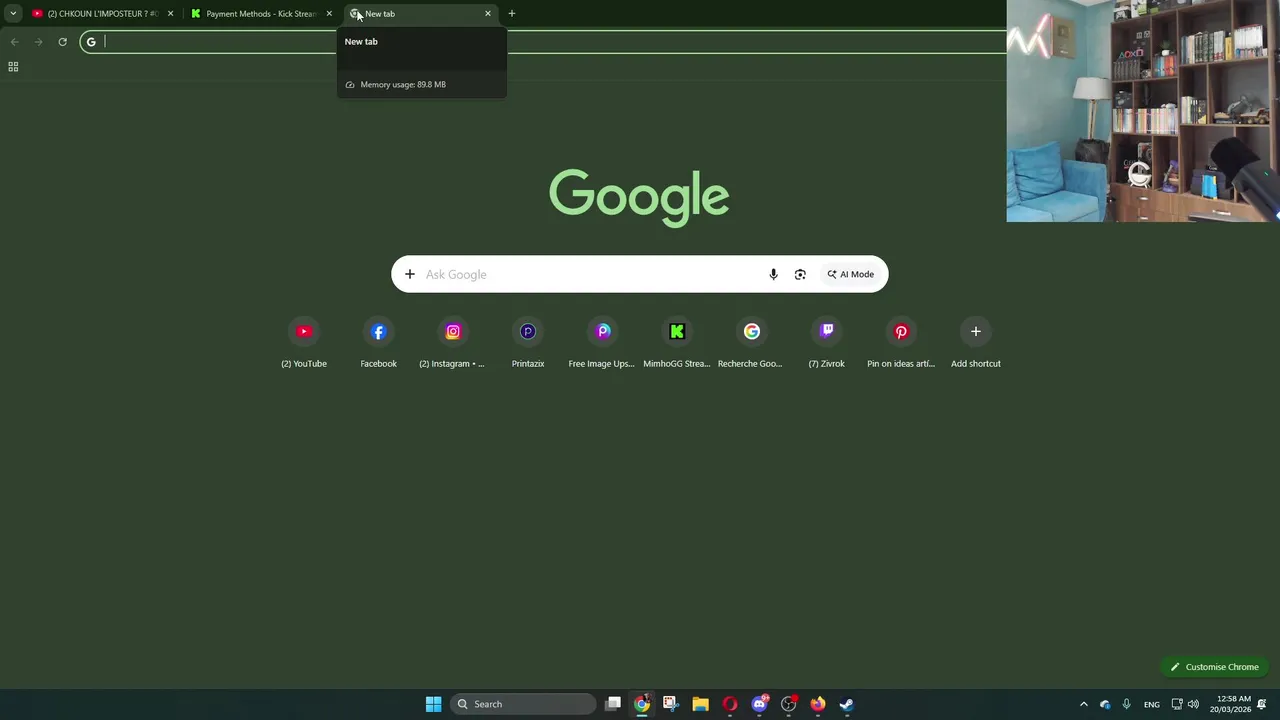Click the browser back arrow

(x=14, y=42)
